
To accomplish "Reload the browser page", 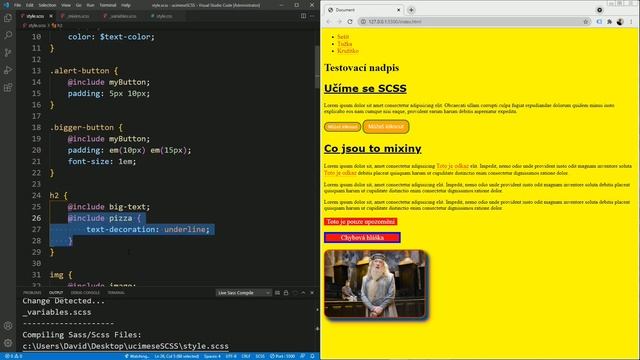I will point(350,22).
